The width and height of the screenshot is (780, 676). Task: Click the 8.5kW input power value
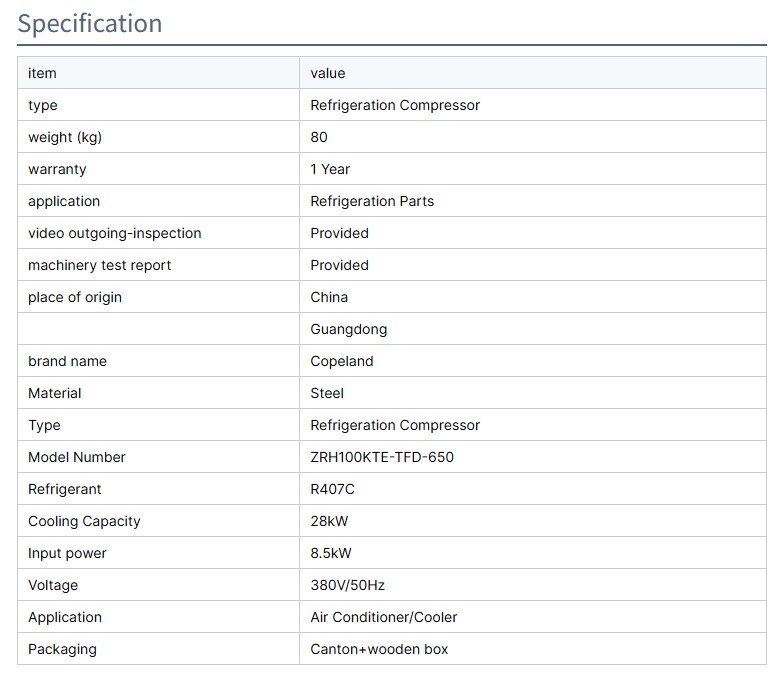click(x=331, y=553)
